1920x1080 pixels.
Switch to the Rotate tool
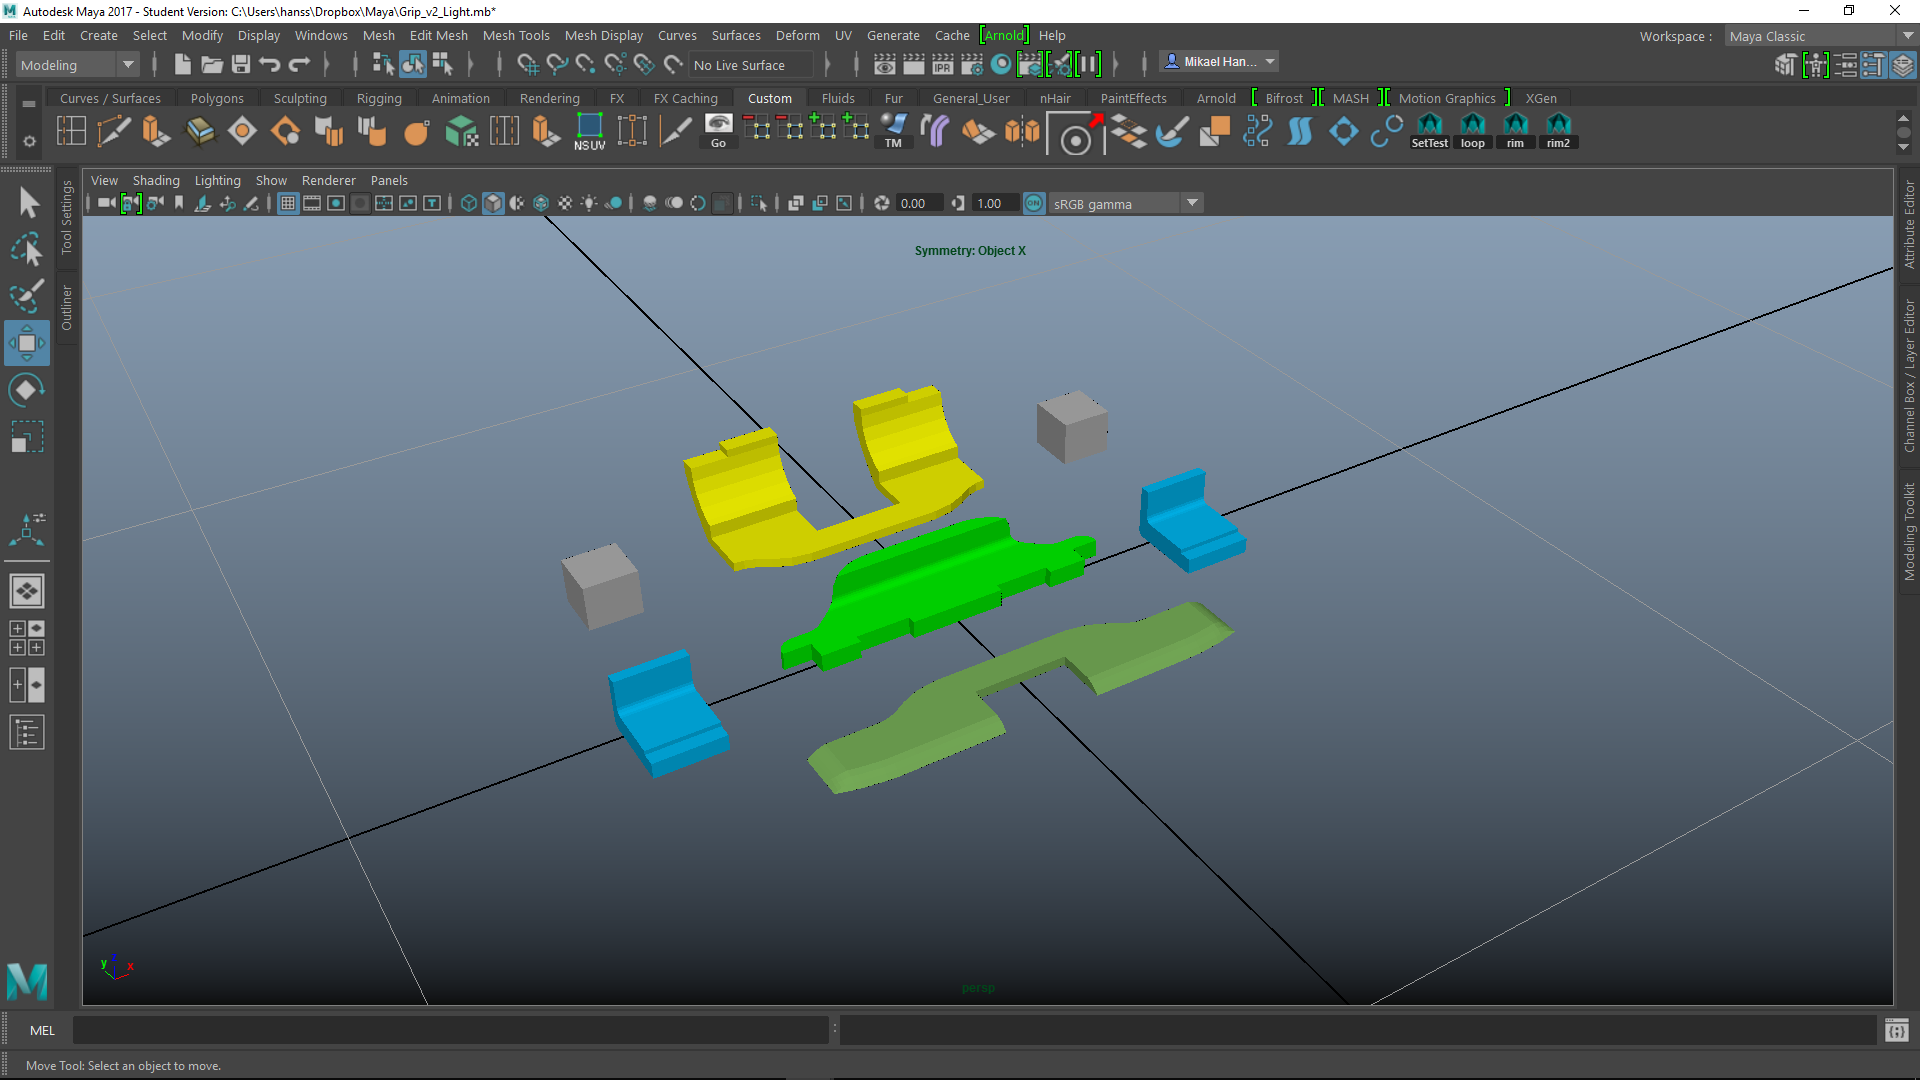click(27, 389)
